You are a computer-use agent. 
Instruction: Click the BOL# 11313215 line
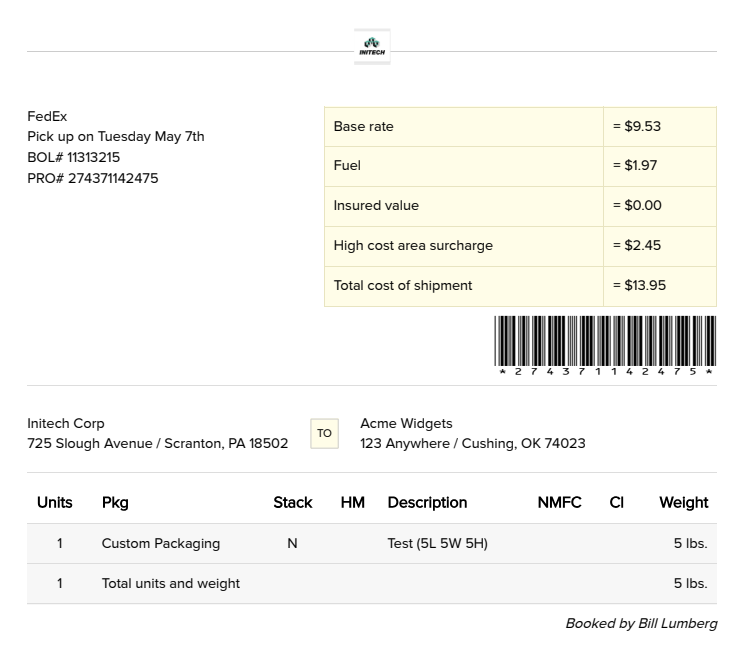coord(73,157)
